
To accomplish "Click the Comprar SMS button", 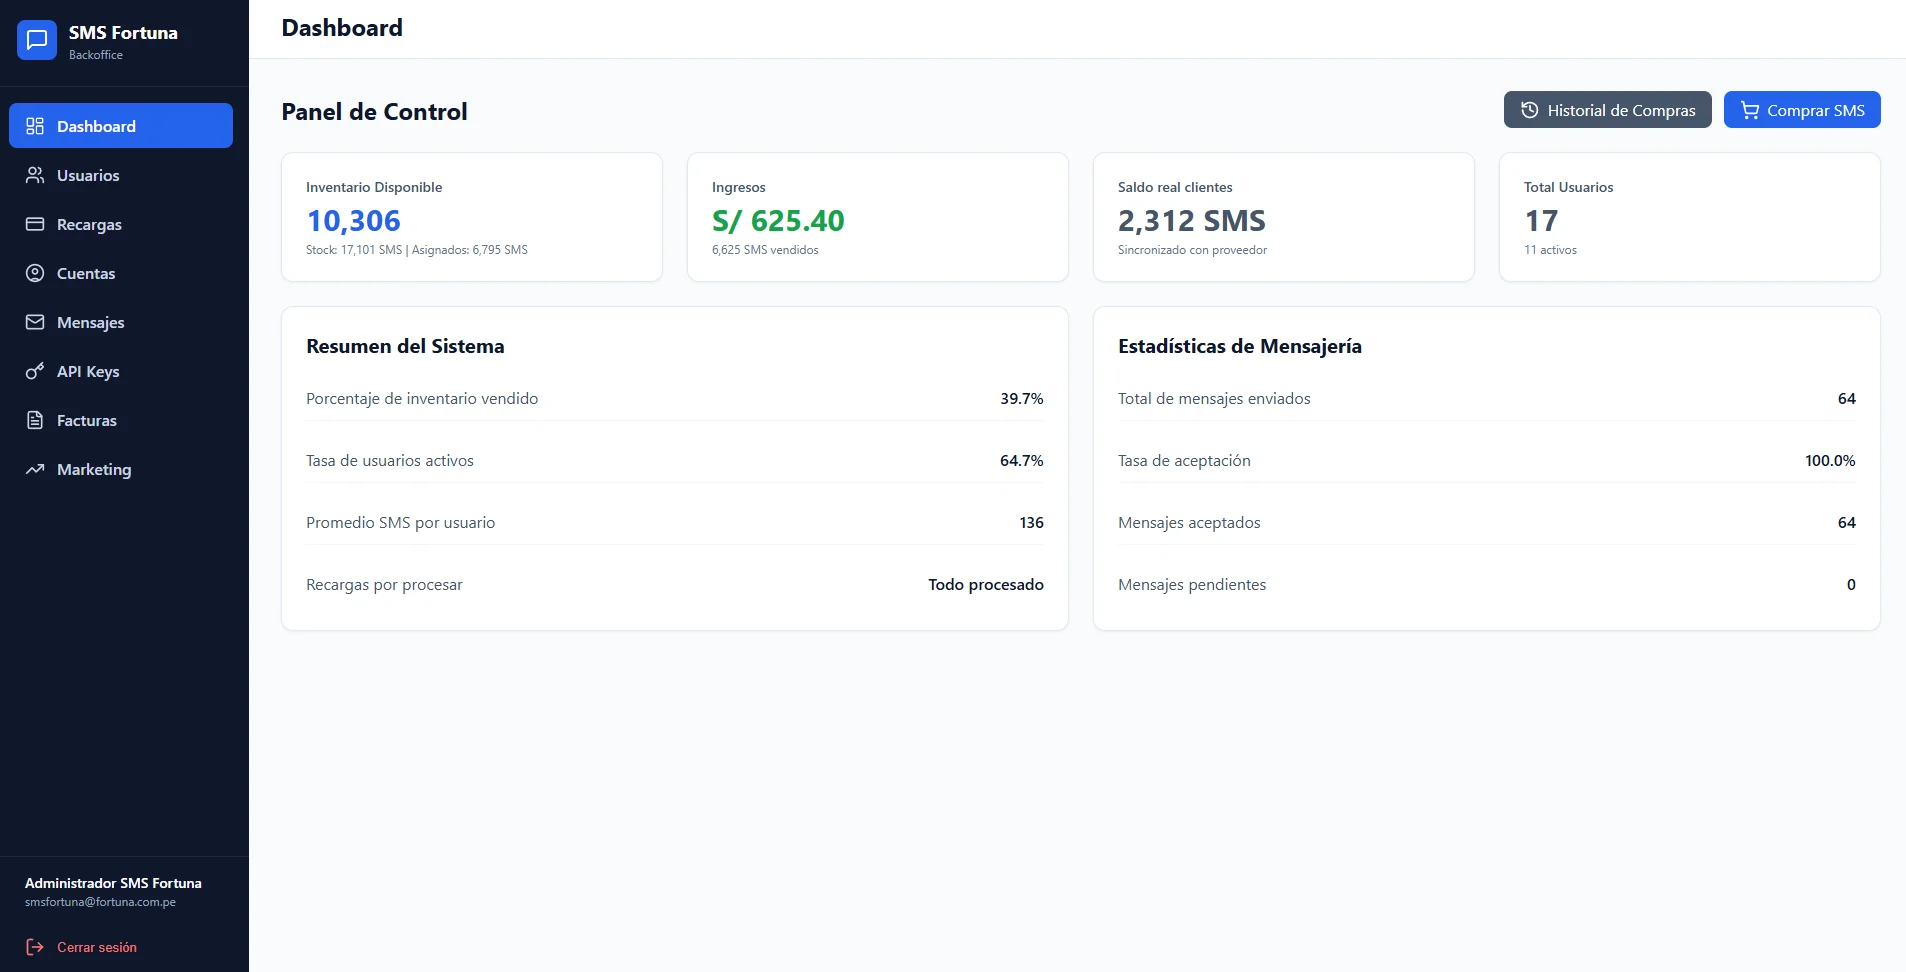I will 1802,110.
